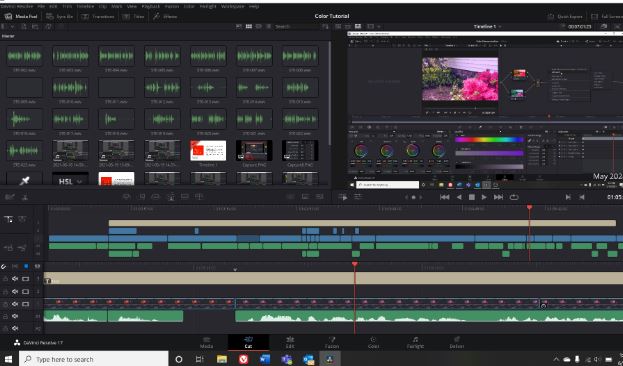Switch to the Media page tab
This screenshot has width=623, height=366.
tap(206, 343)
